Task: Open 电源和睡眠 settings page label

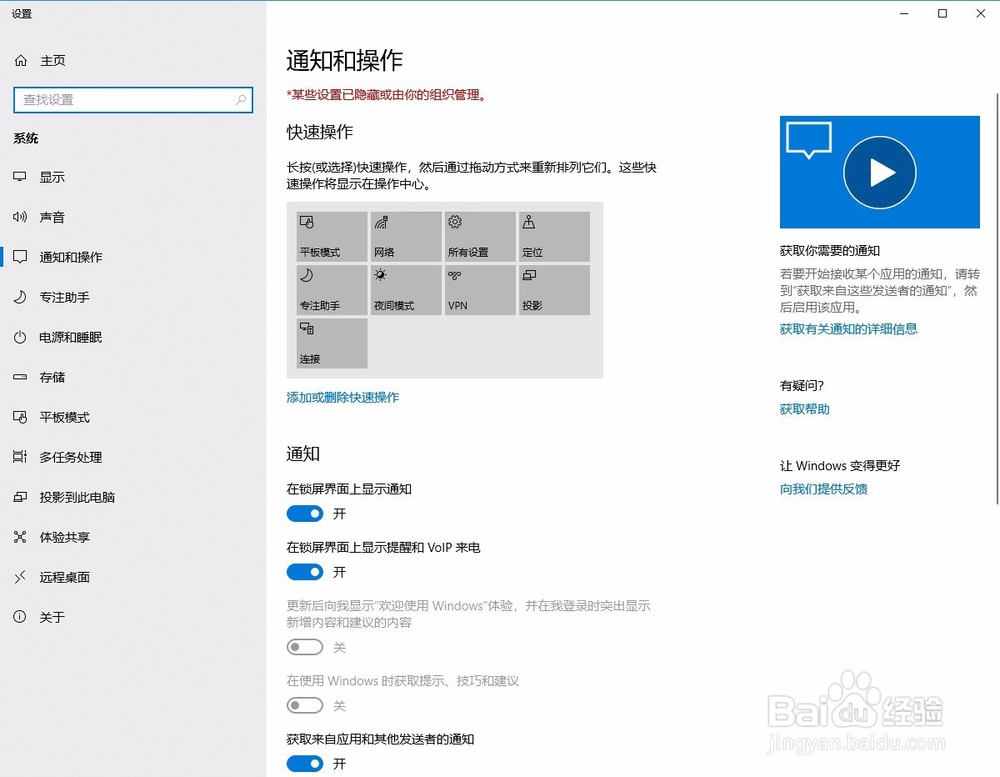Action: [71, 337]
